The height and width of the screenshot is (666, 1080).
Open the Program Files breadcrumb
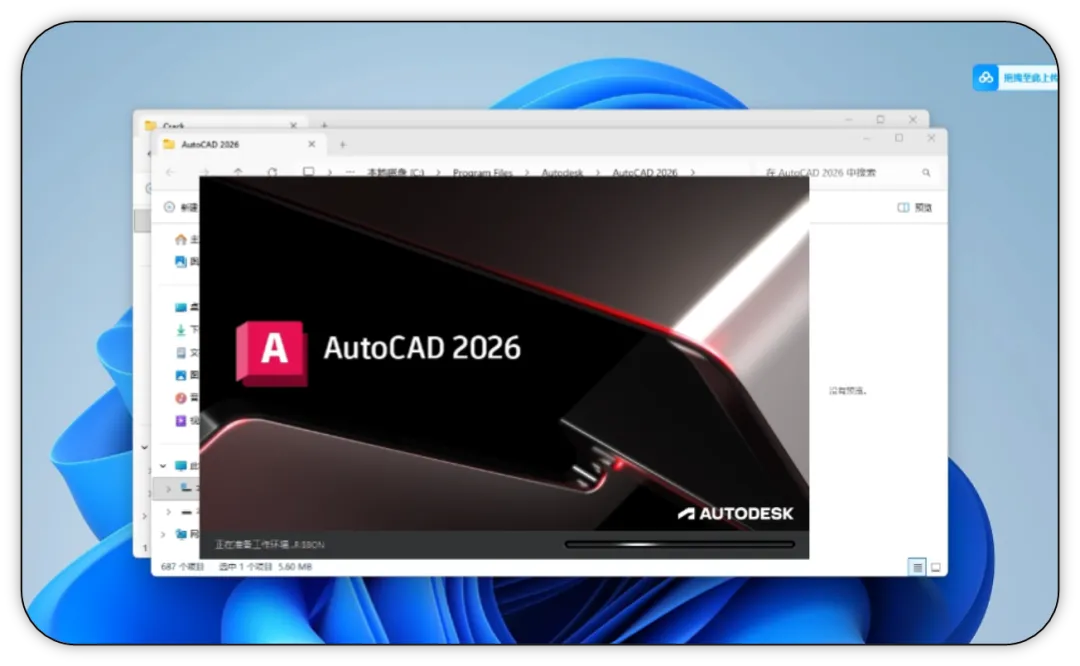(x=483, y=172)
